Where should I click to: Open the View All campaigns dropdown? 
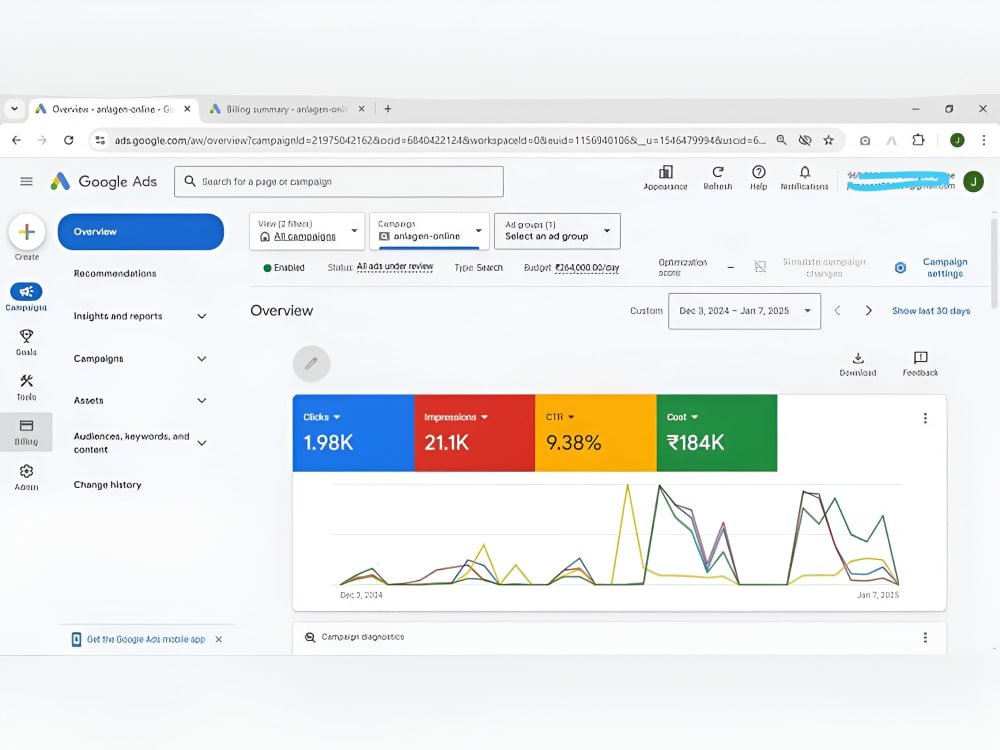click(307, 231)
